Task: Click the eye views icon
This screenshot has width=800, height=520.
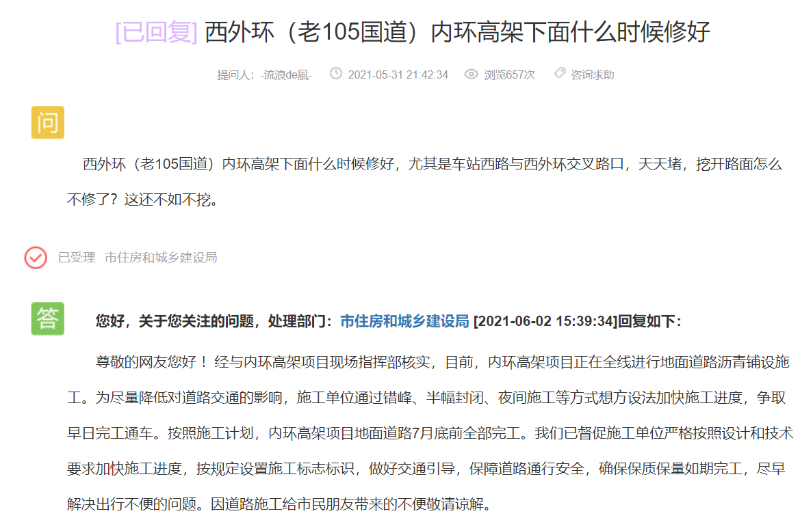Action: click(471, 75)
